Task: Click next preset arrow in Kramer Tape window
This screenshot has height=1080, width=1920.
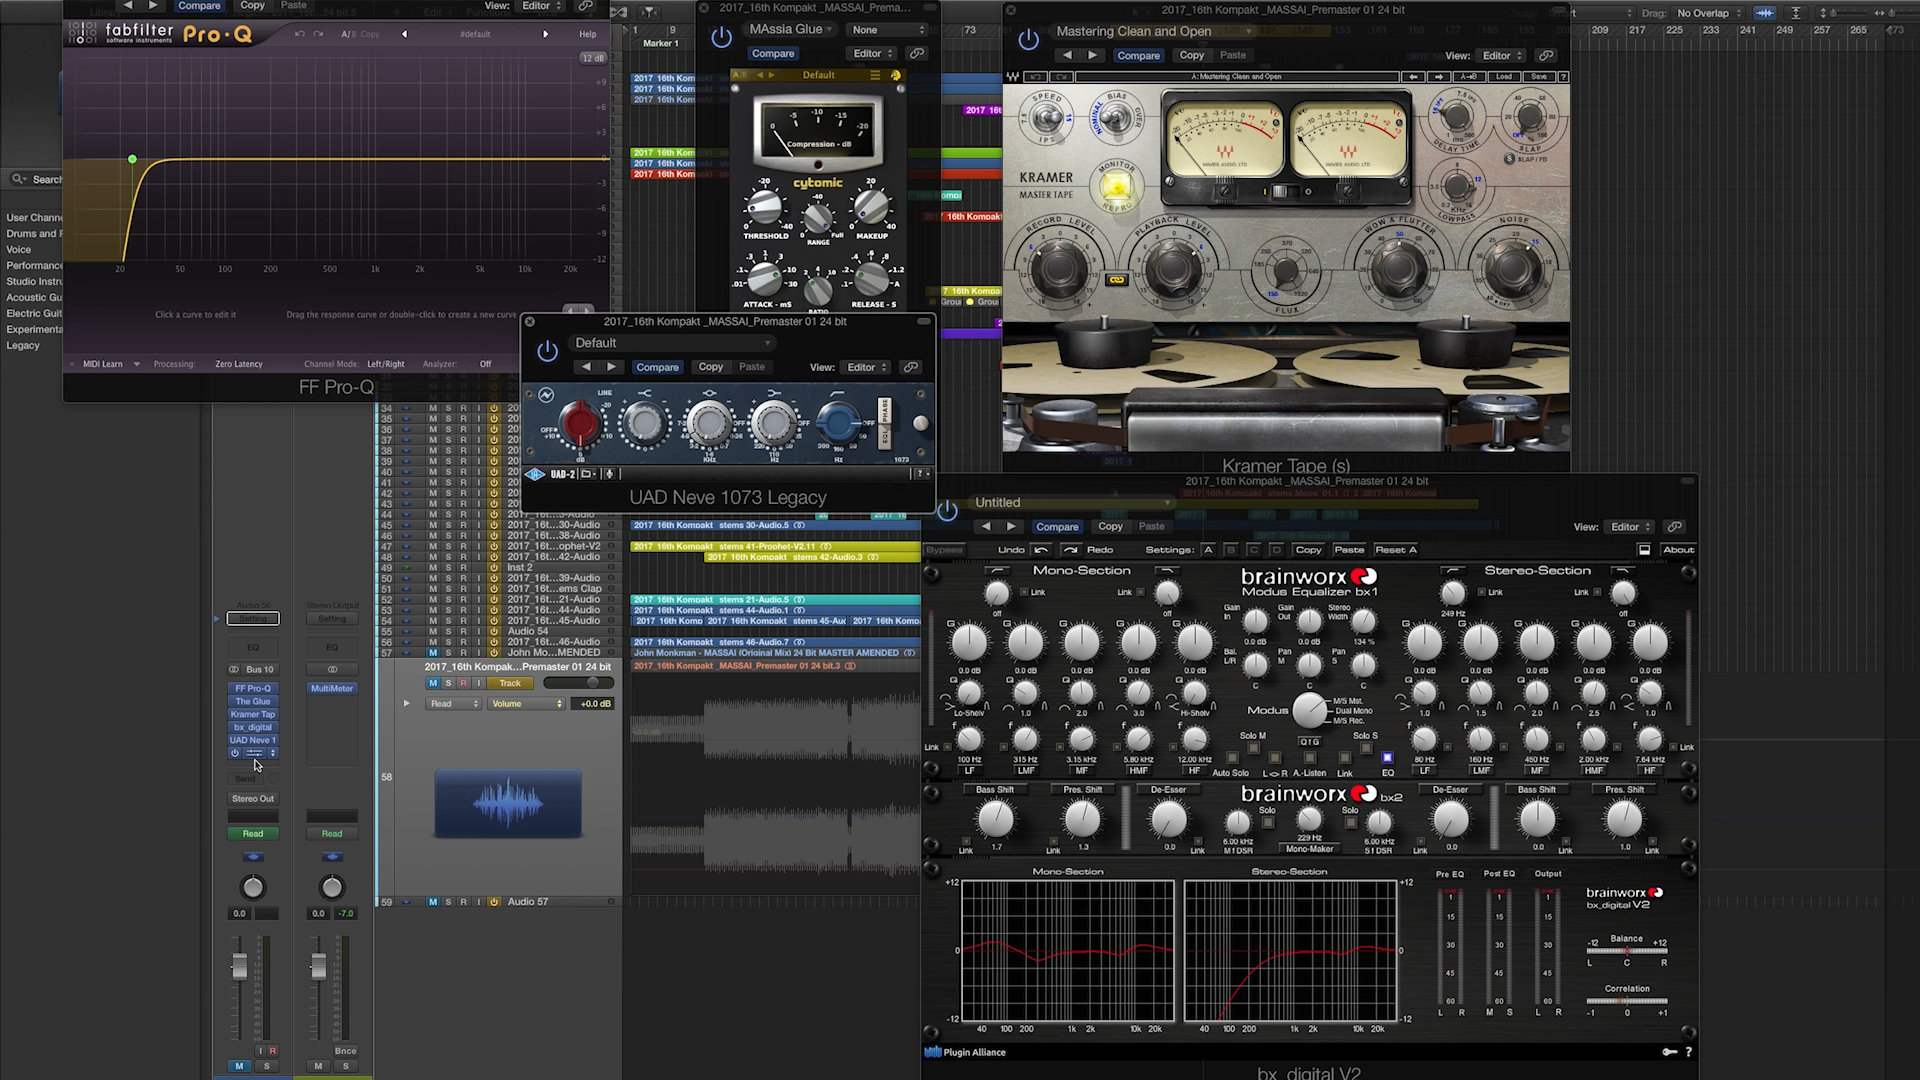Action: [1092, 56]
